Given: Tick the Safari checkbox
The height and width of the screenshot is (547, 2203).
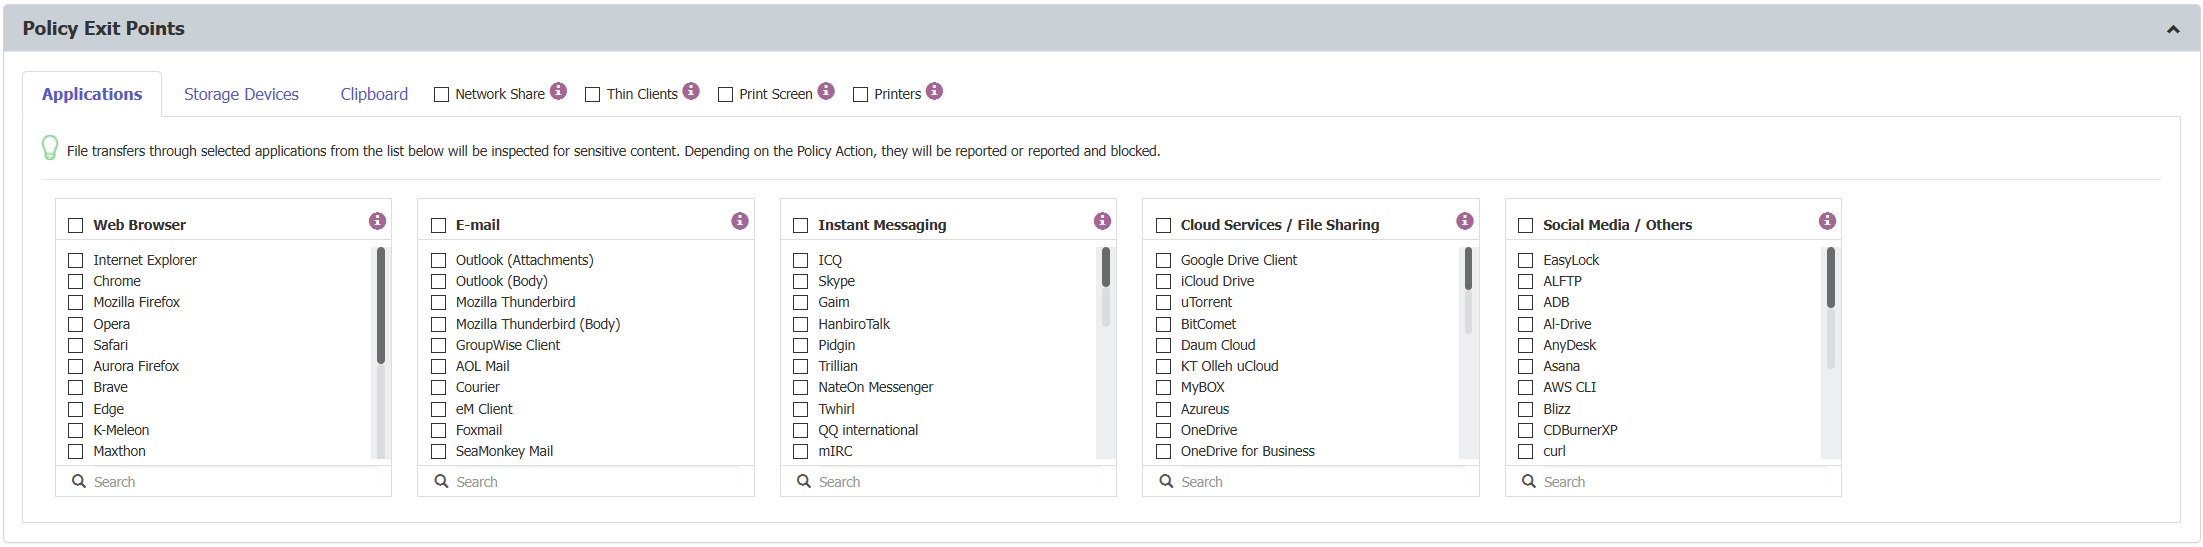Looking at the screenshot, I should pos(75,345).
